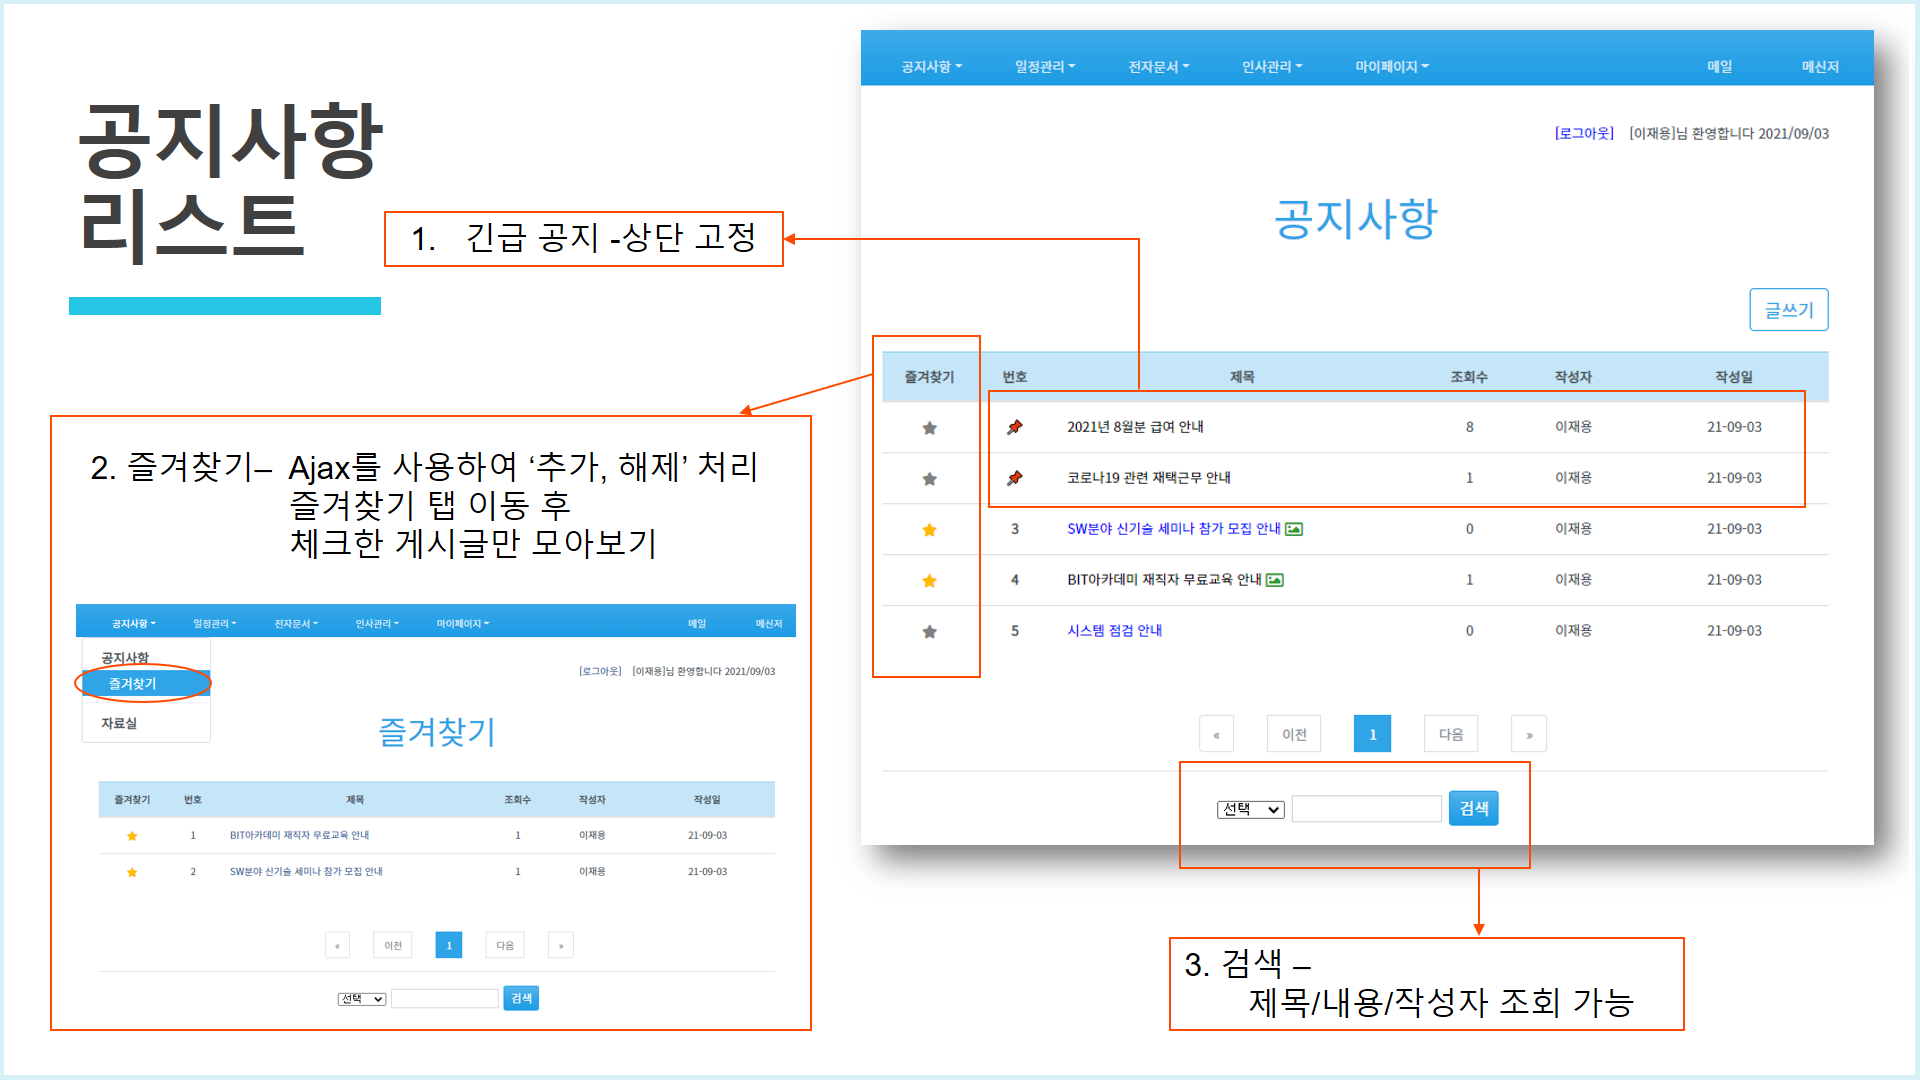Screen dimensions: 1920x1080
Task: Select 자료실 in the small screenshot's dropdown menu
Action: (119, 723)
